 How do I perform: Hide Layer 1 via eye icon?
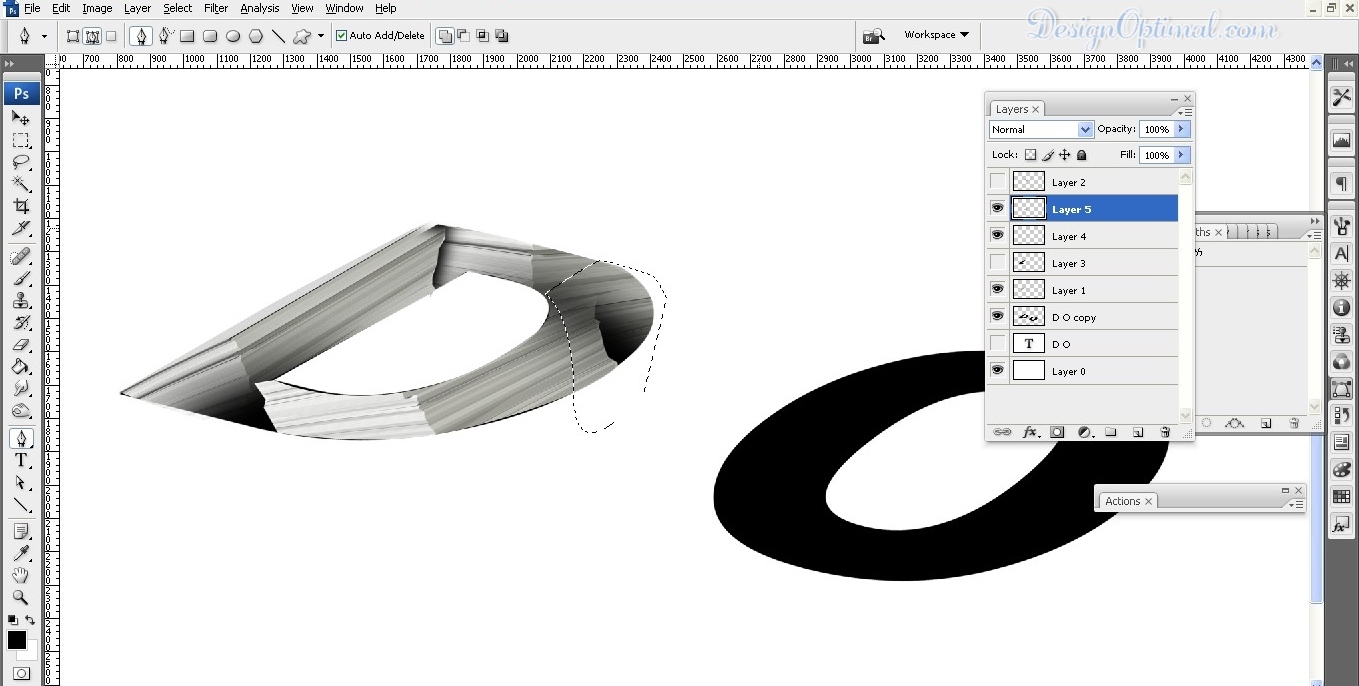(x=997, y=290)
